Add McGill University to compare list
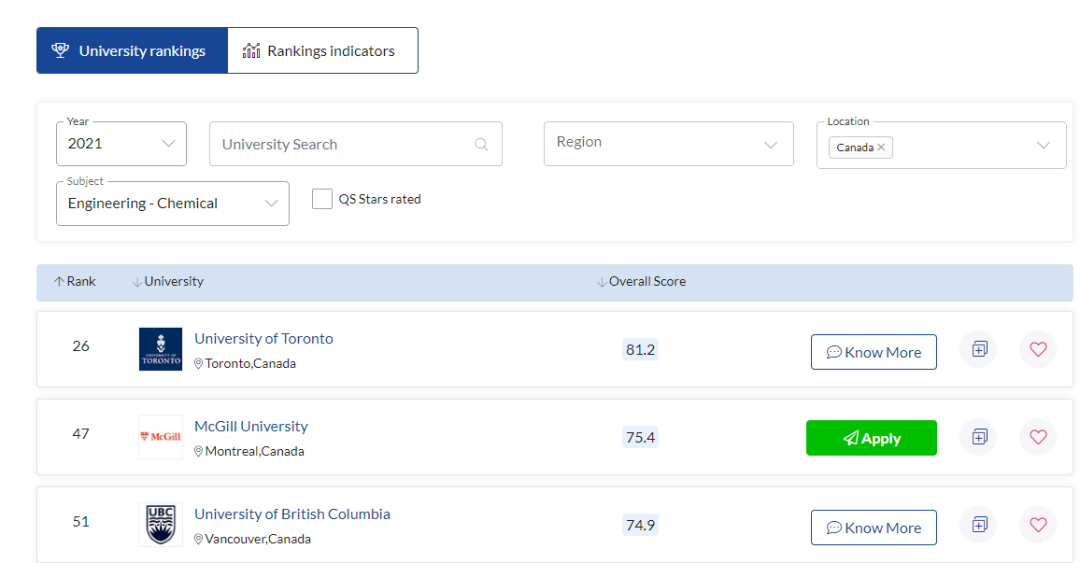Viewport: 1080px width, 563px height. pos(979,437)
